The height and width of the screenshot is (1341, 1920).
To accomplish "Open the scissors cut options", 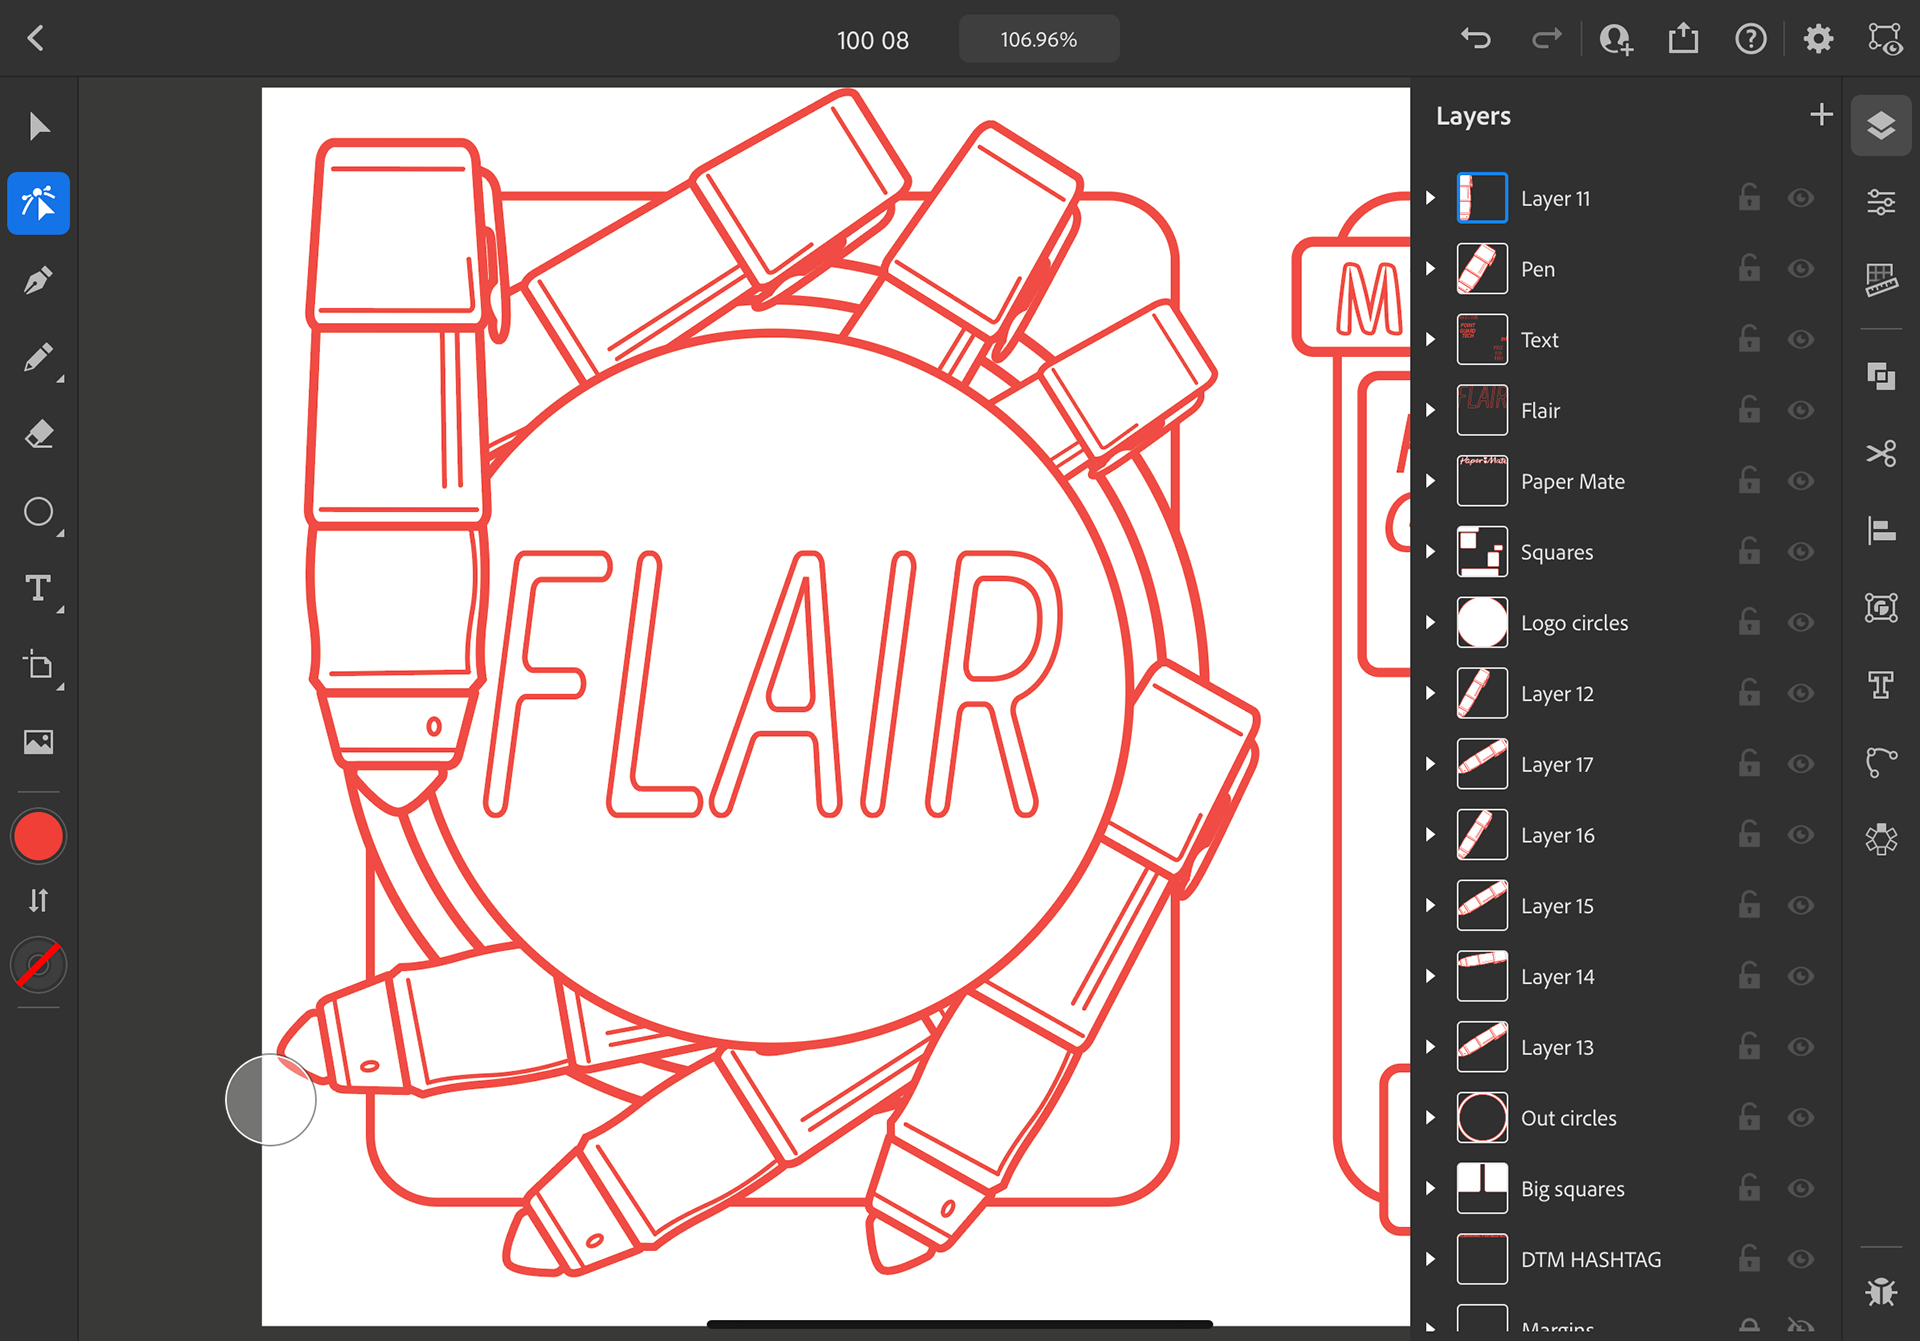I will coord(1881,453).
